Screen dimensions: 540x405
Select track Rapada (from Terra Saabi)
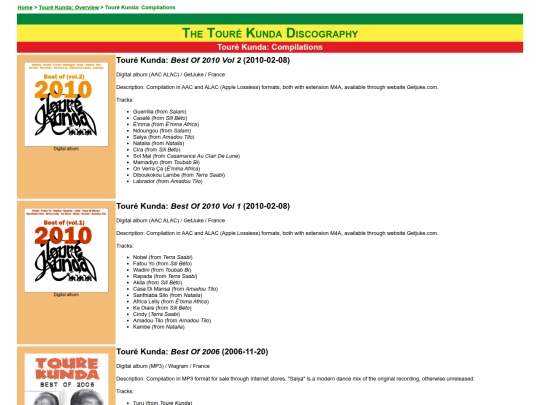click(x=165, y=276)
